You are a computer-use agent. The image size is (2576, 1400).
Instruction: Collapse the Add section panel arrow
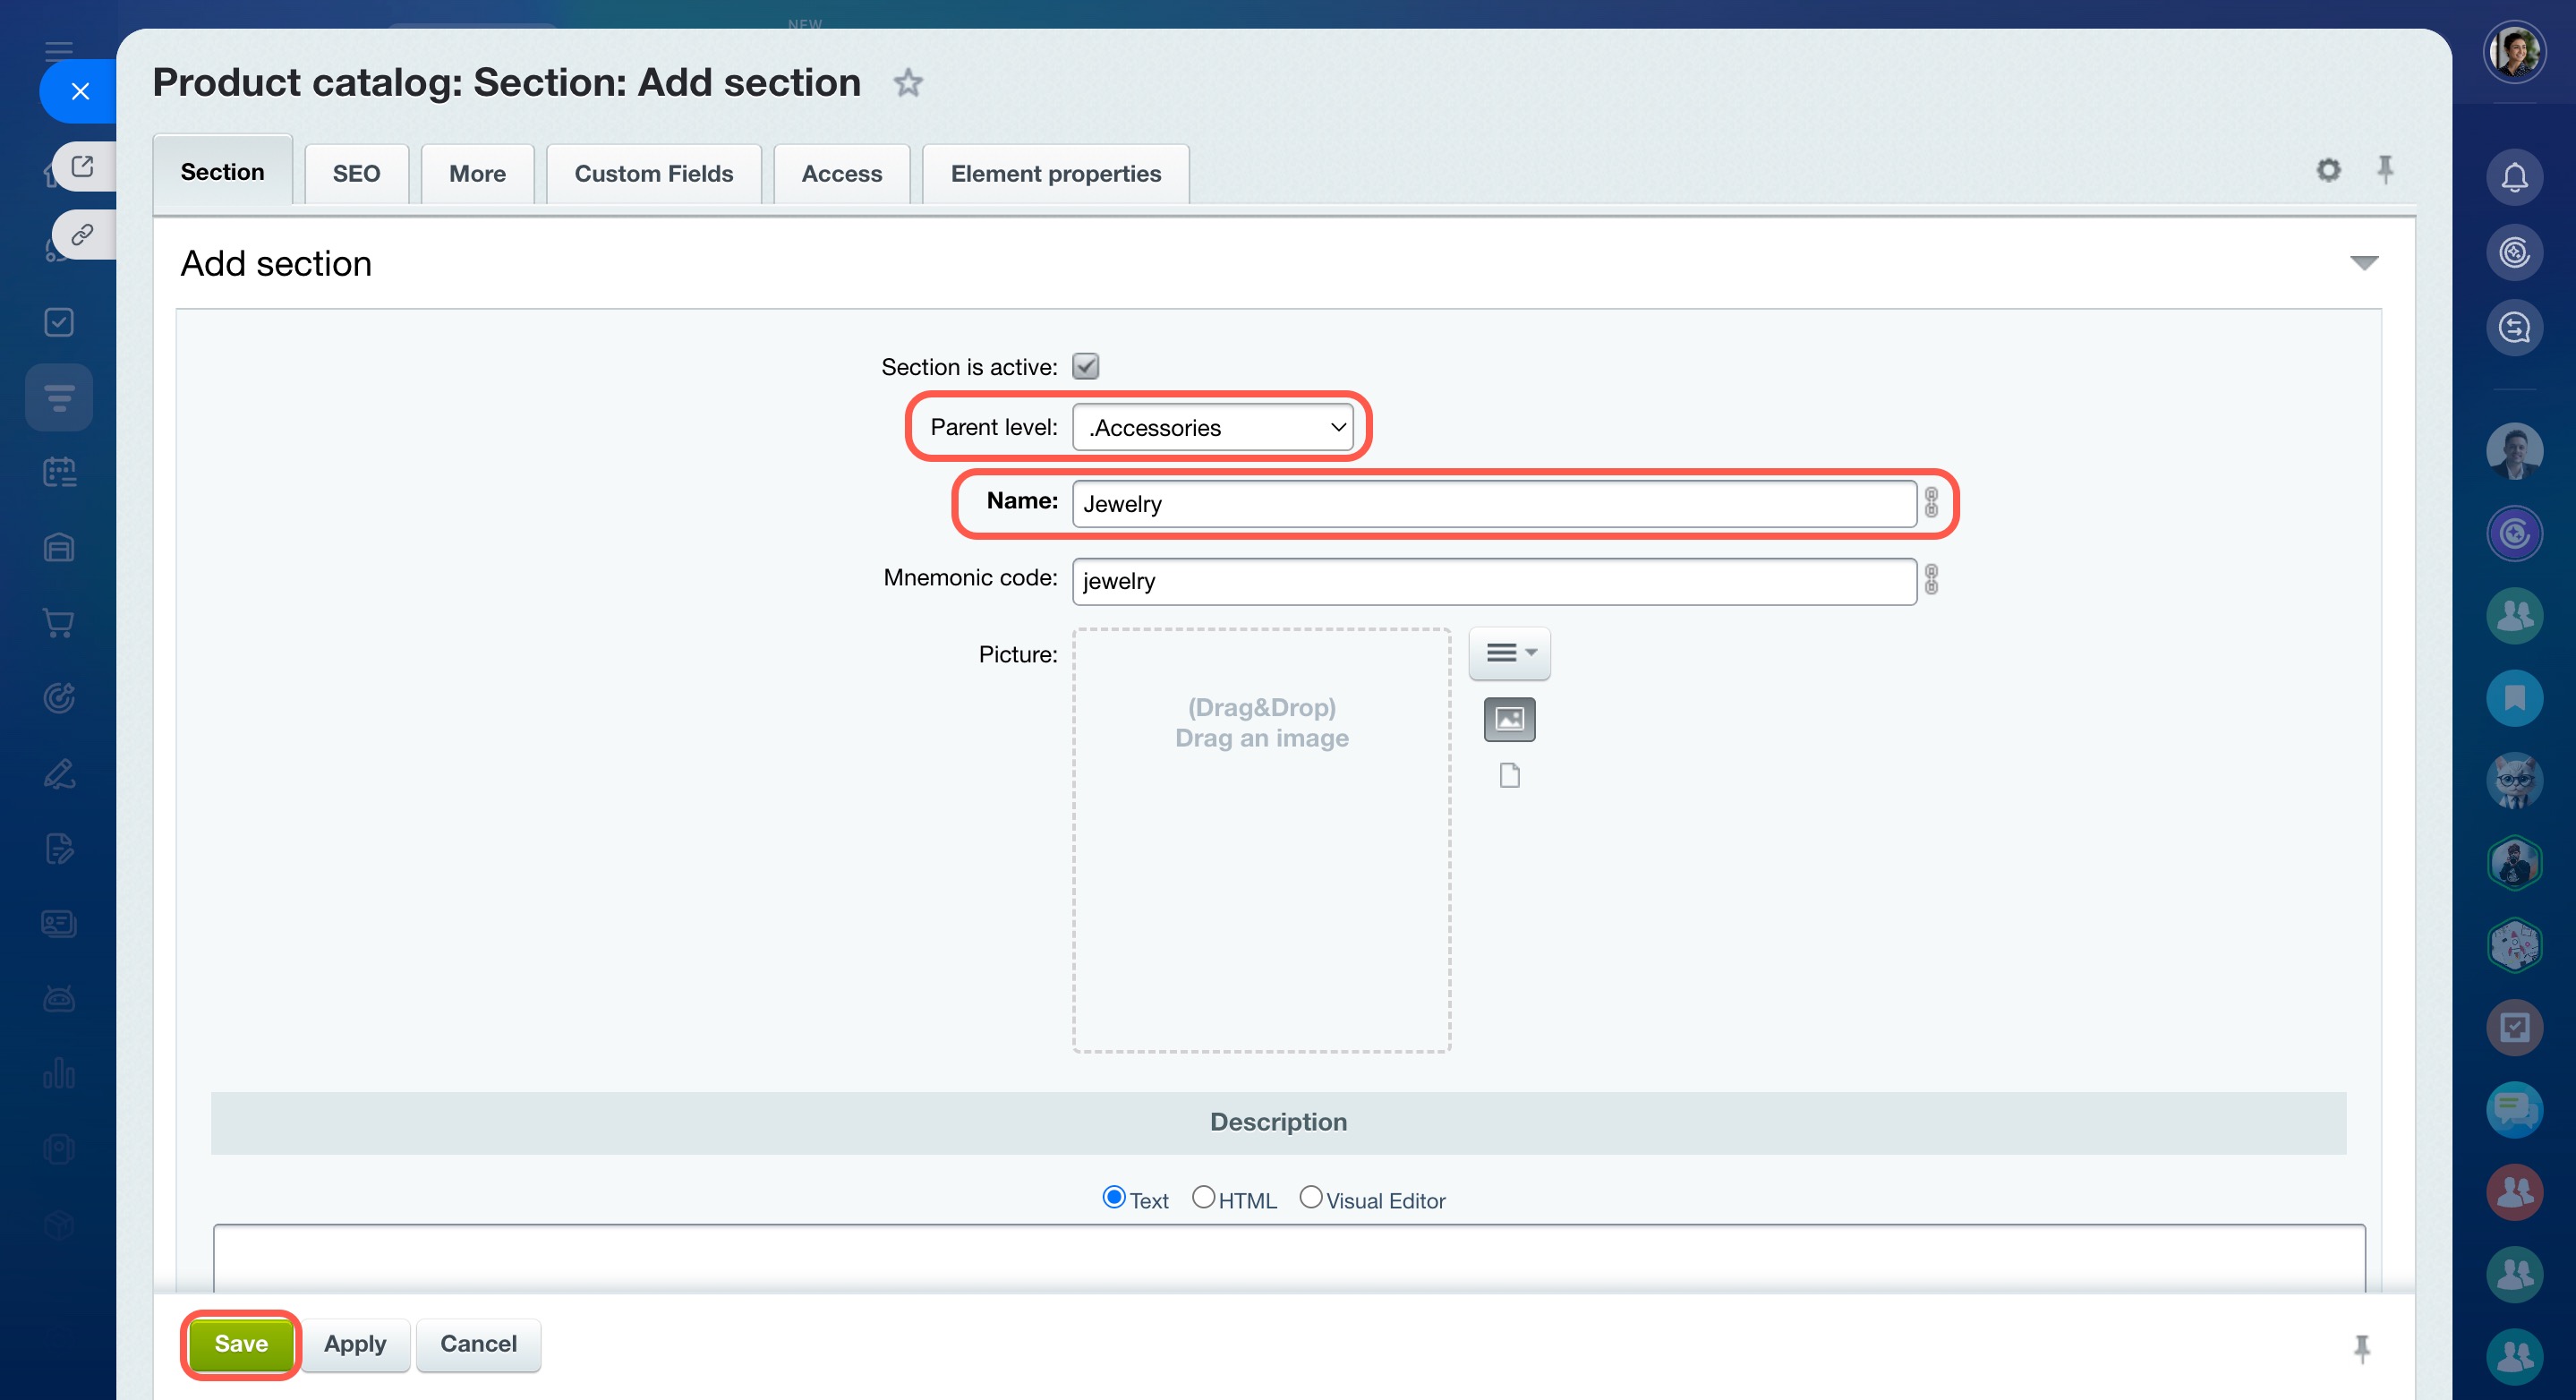pyautogui.click(x=2363, y=263)
